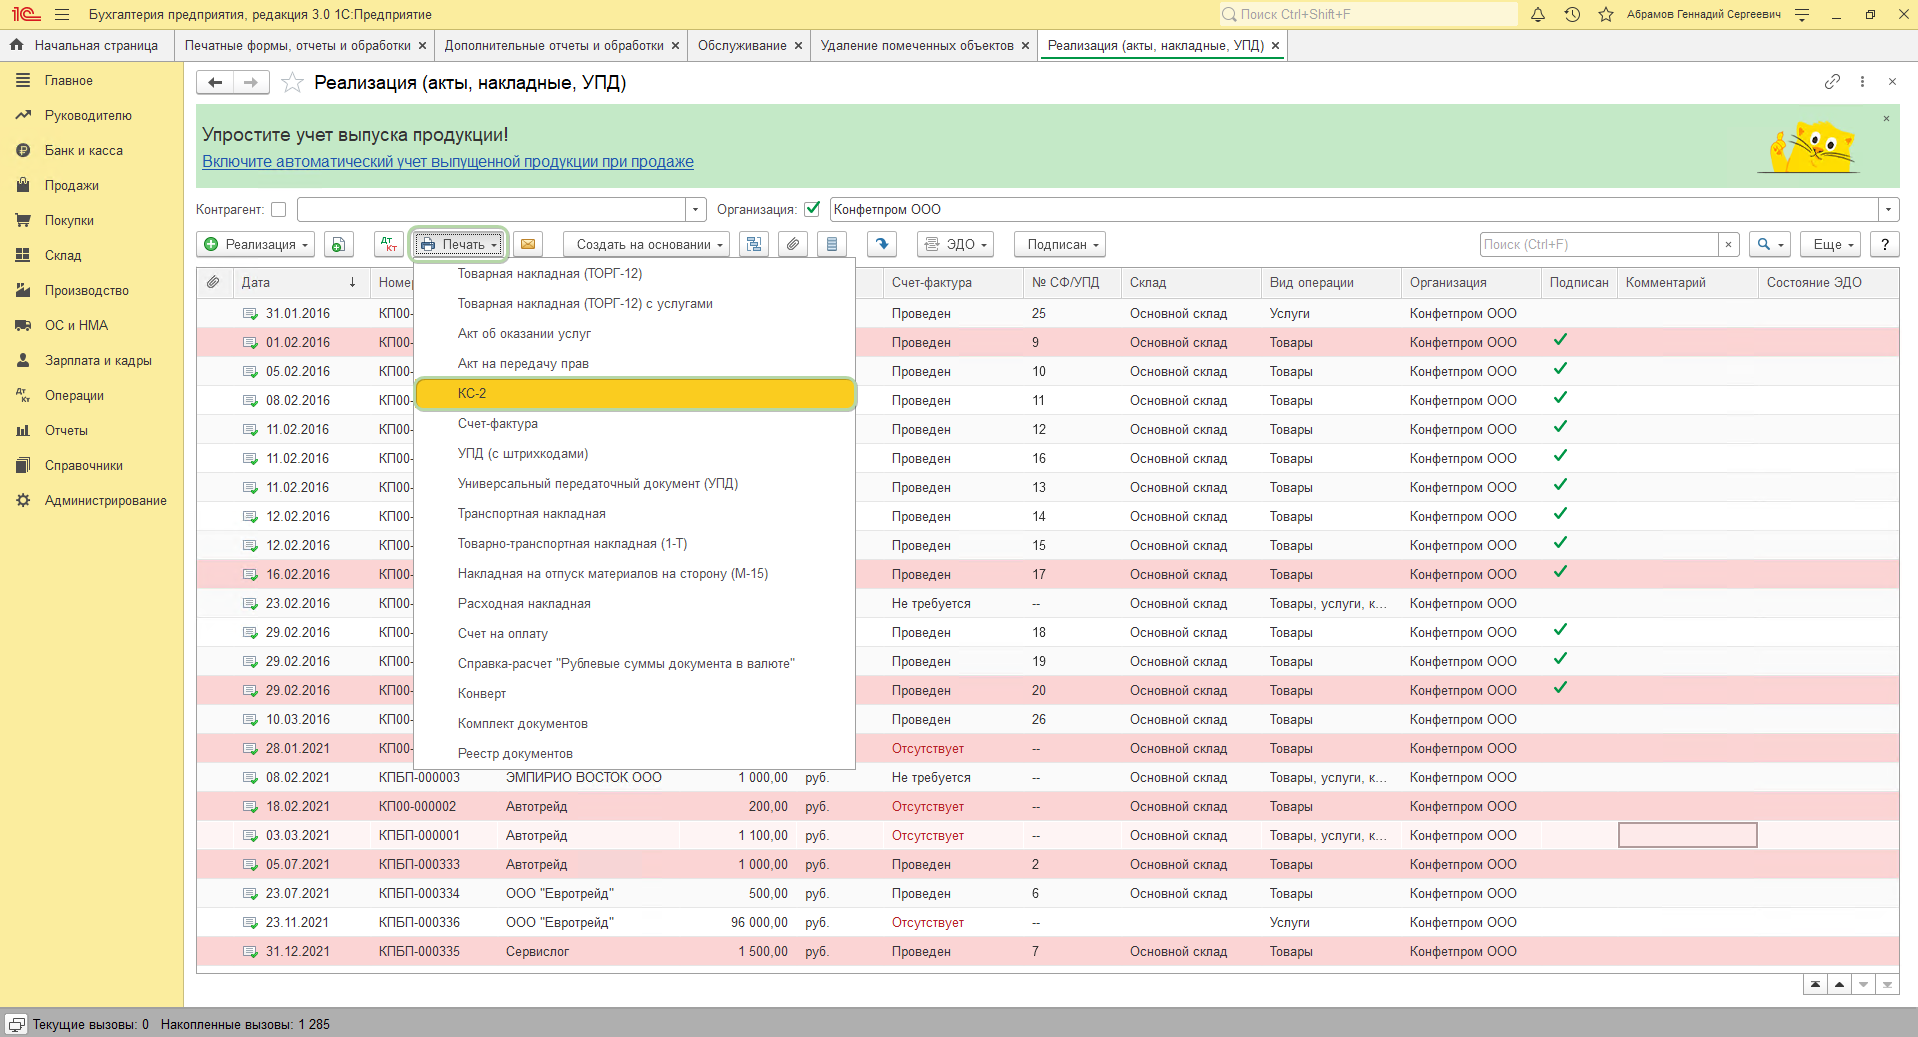The height and width of the screenshot is (1037, 1918).
Task: Switch to the Обслуживание tab
Action: [742, 46]
